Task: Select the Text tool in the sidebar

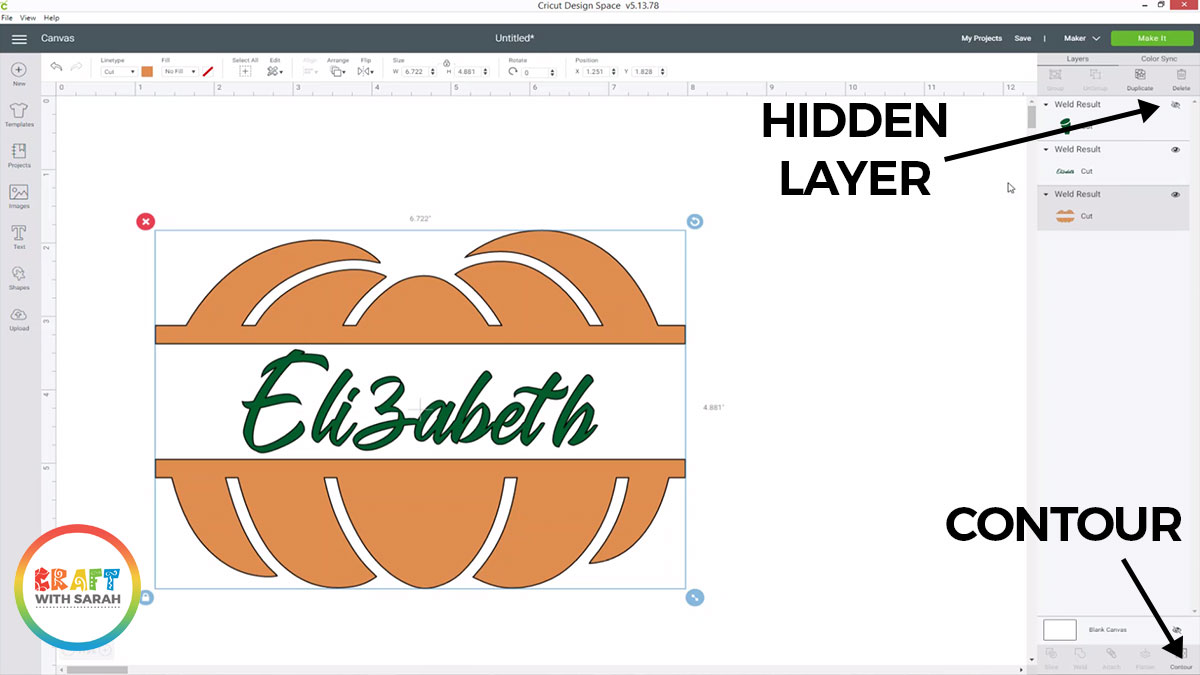Action: tap(19, 236)
